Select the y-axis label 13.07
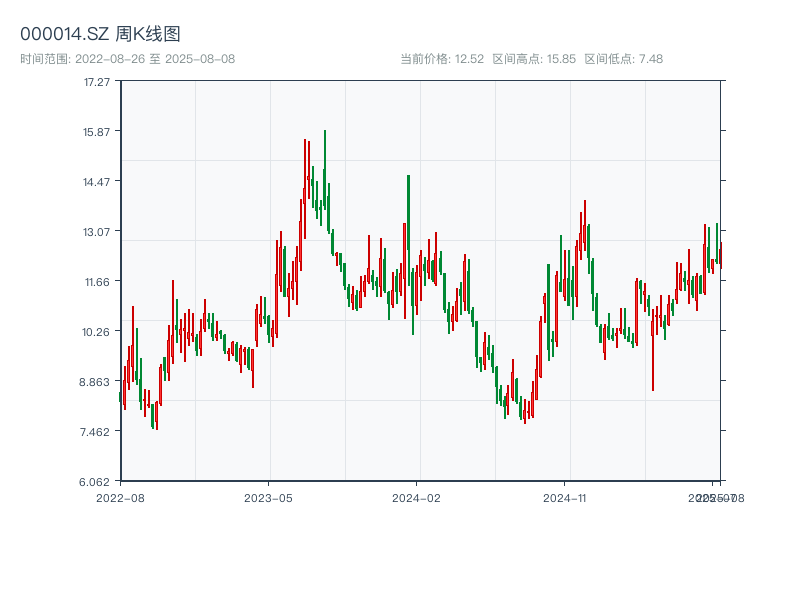This screenshot has width=800, height=600. click(96, 232)
